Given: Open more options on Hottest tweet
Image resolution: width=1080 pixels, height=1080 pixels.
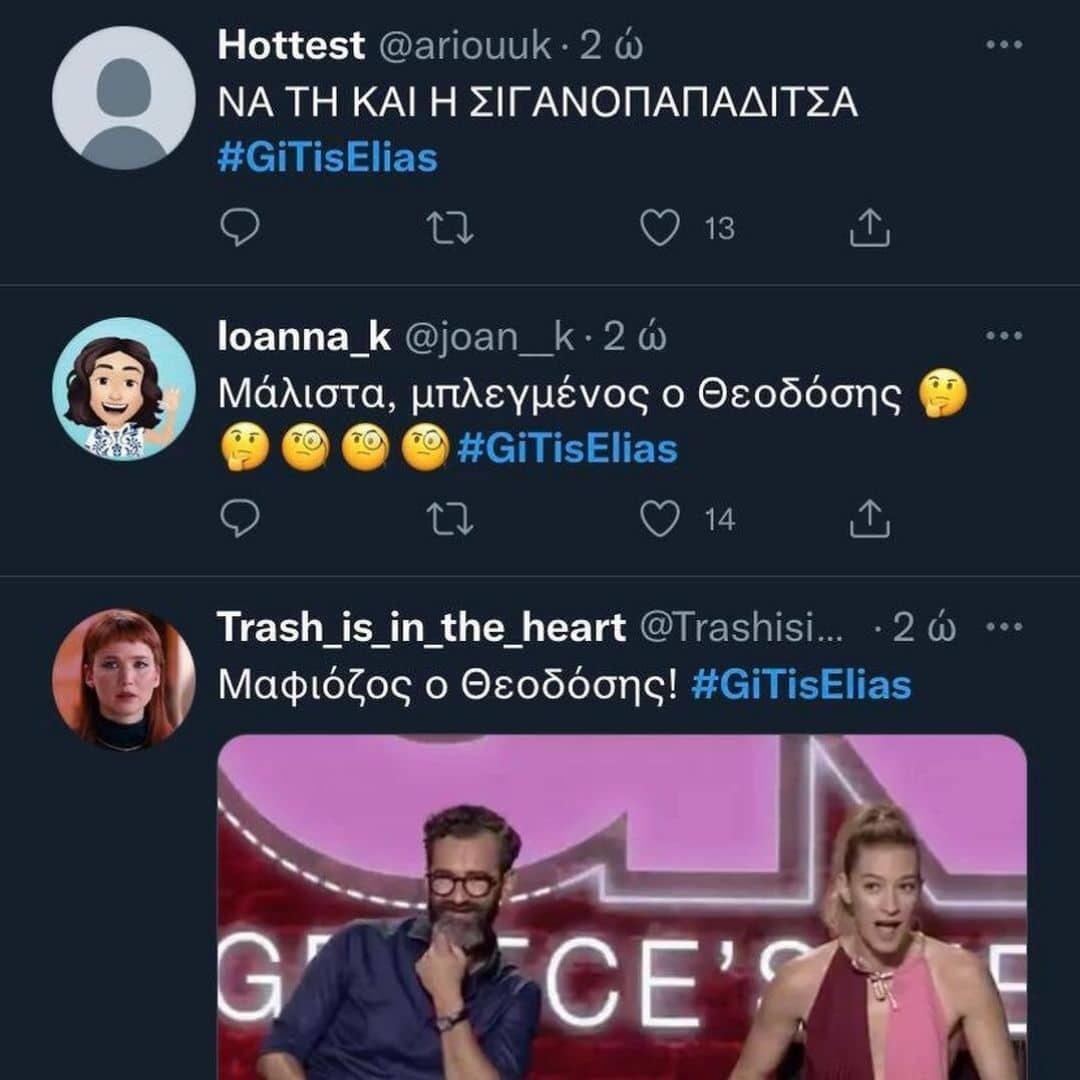Looking at the screenshot, I should coord(1003,45).
